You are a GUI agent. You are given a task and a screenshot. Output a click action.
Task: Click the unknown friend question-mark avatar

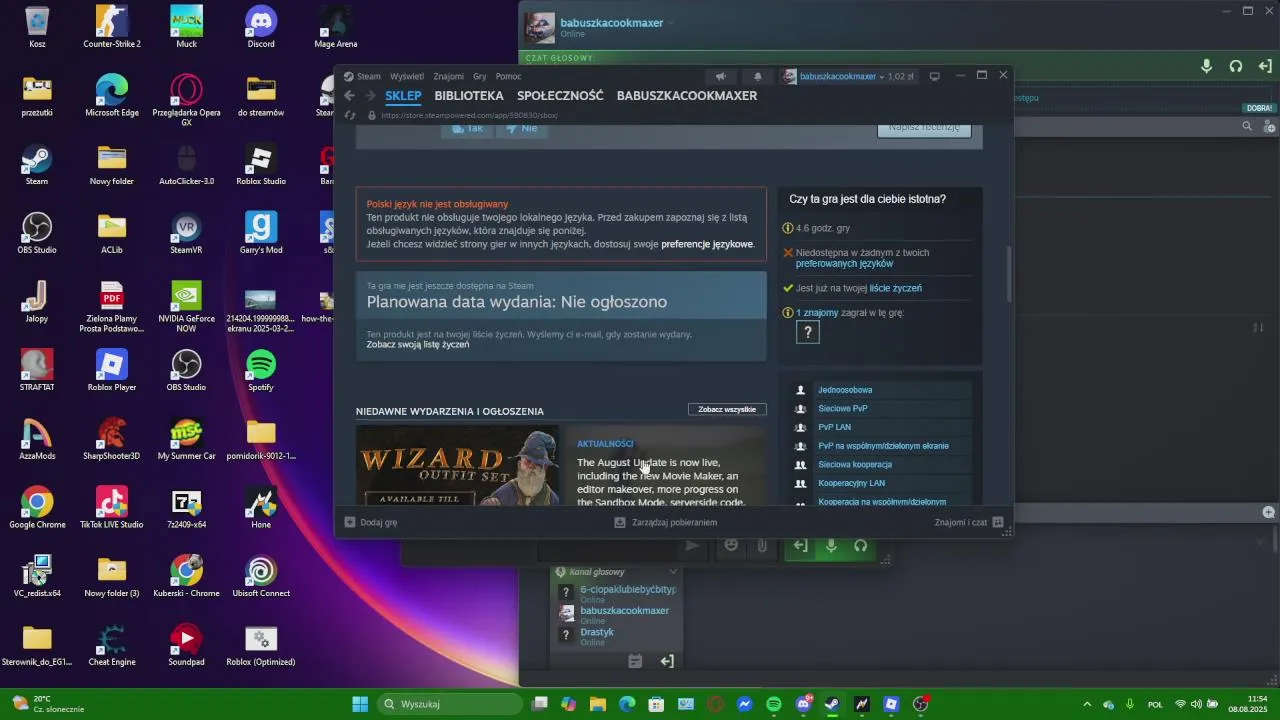coord(807,333)
